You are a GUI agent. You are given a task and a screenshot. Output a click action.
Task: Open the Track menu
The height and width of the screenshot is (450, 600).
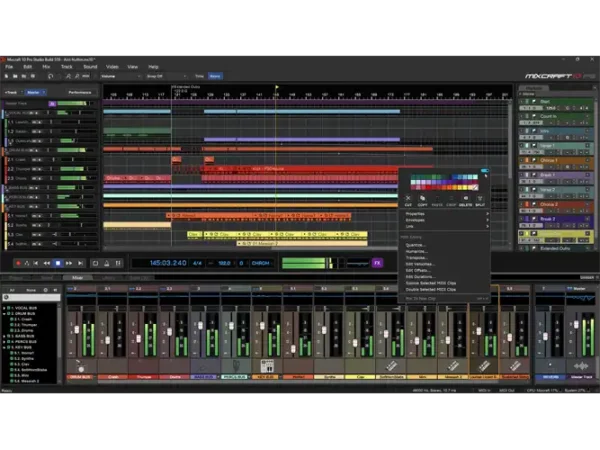click(67, 67)
